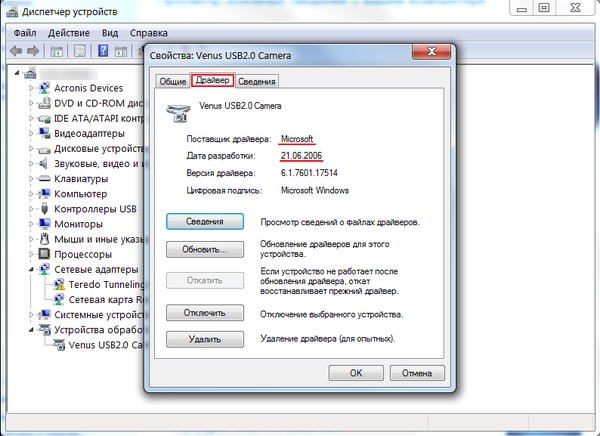Open the Файл menu
The image size is (600, 436).
click(x=25, y=33)
